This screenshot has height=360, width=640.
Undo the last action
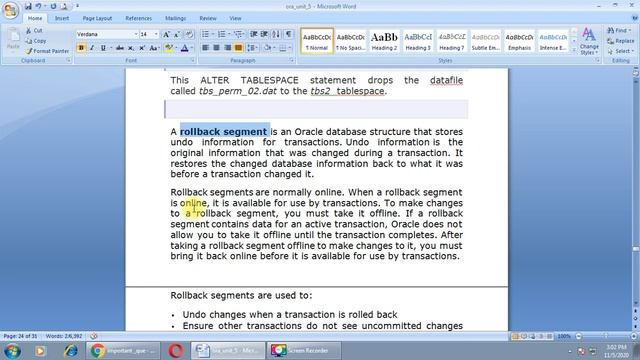[x=38, y=6]
